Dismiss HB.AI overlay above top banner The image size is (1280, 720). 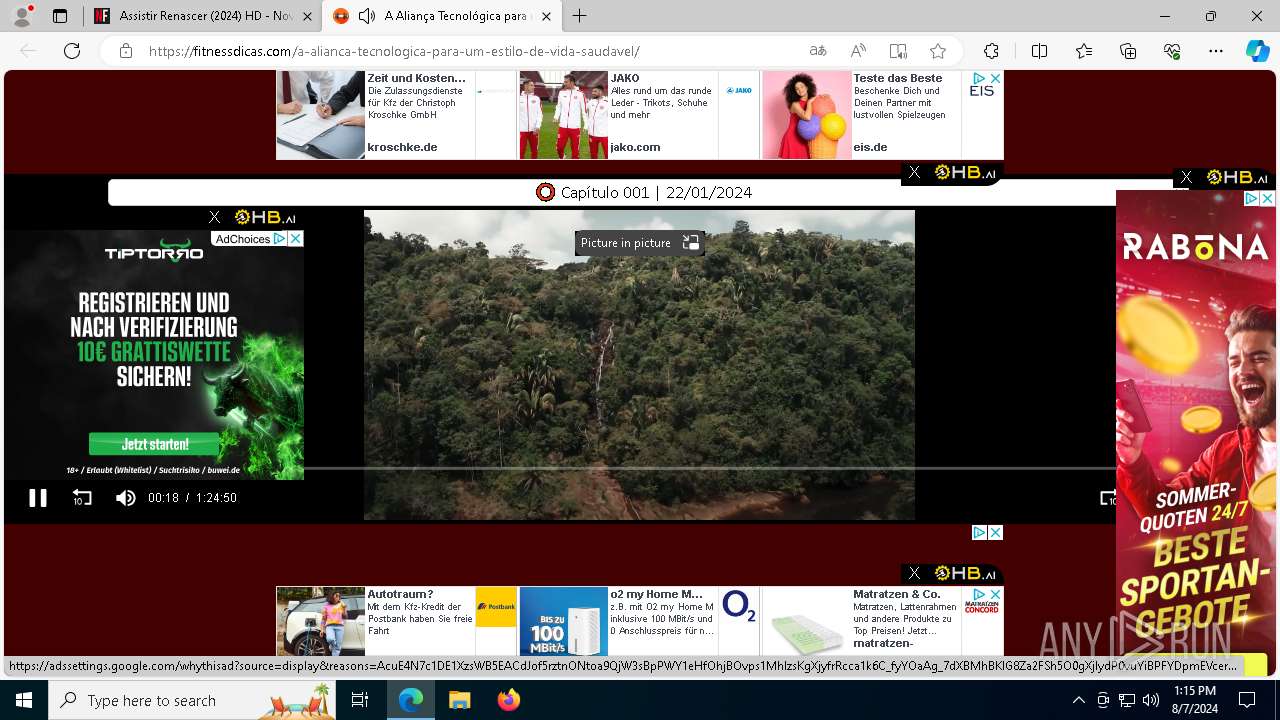pyautogui.click(x=914, y=173)
